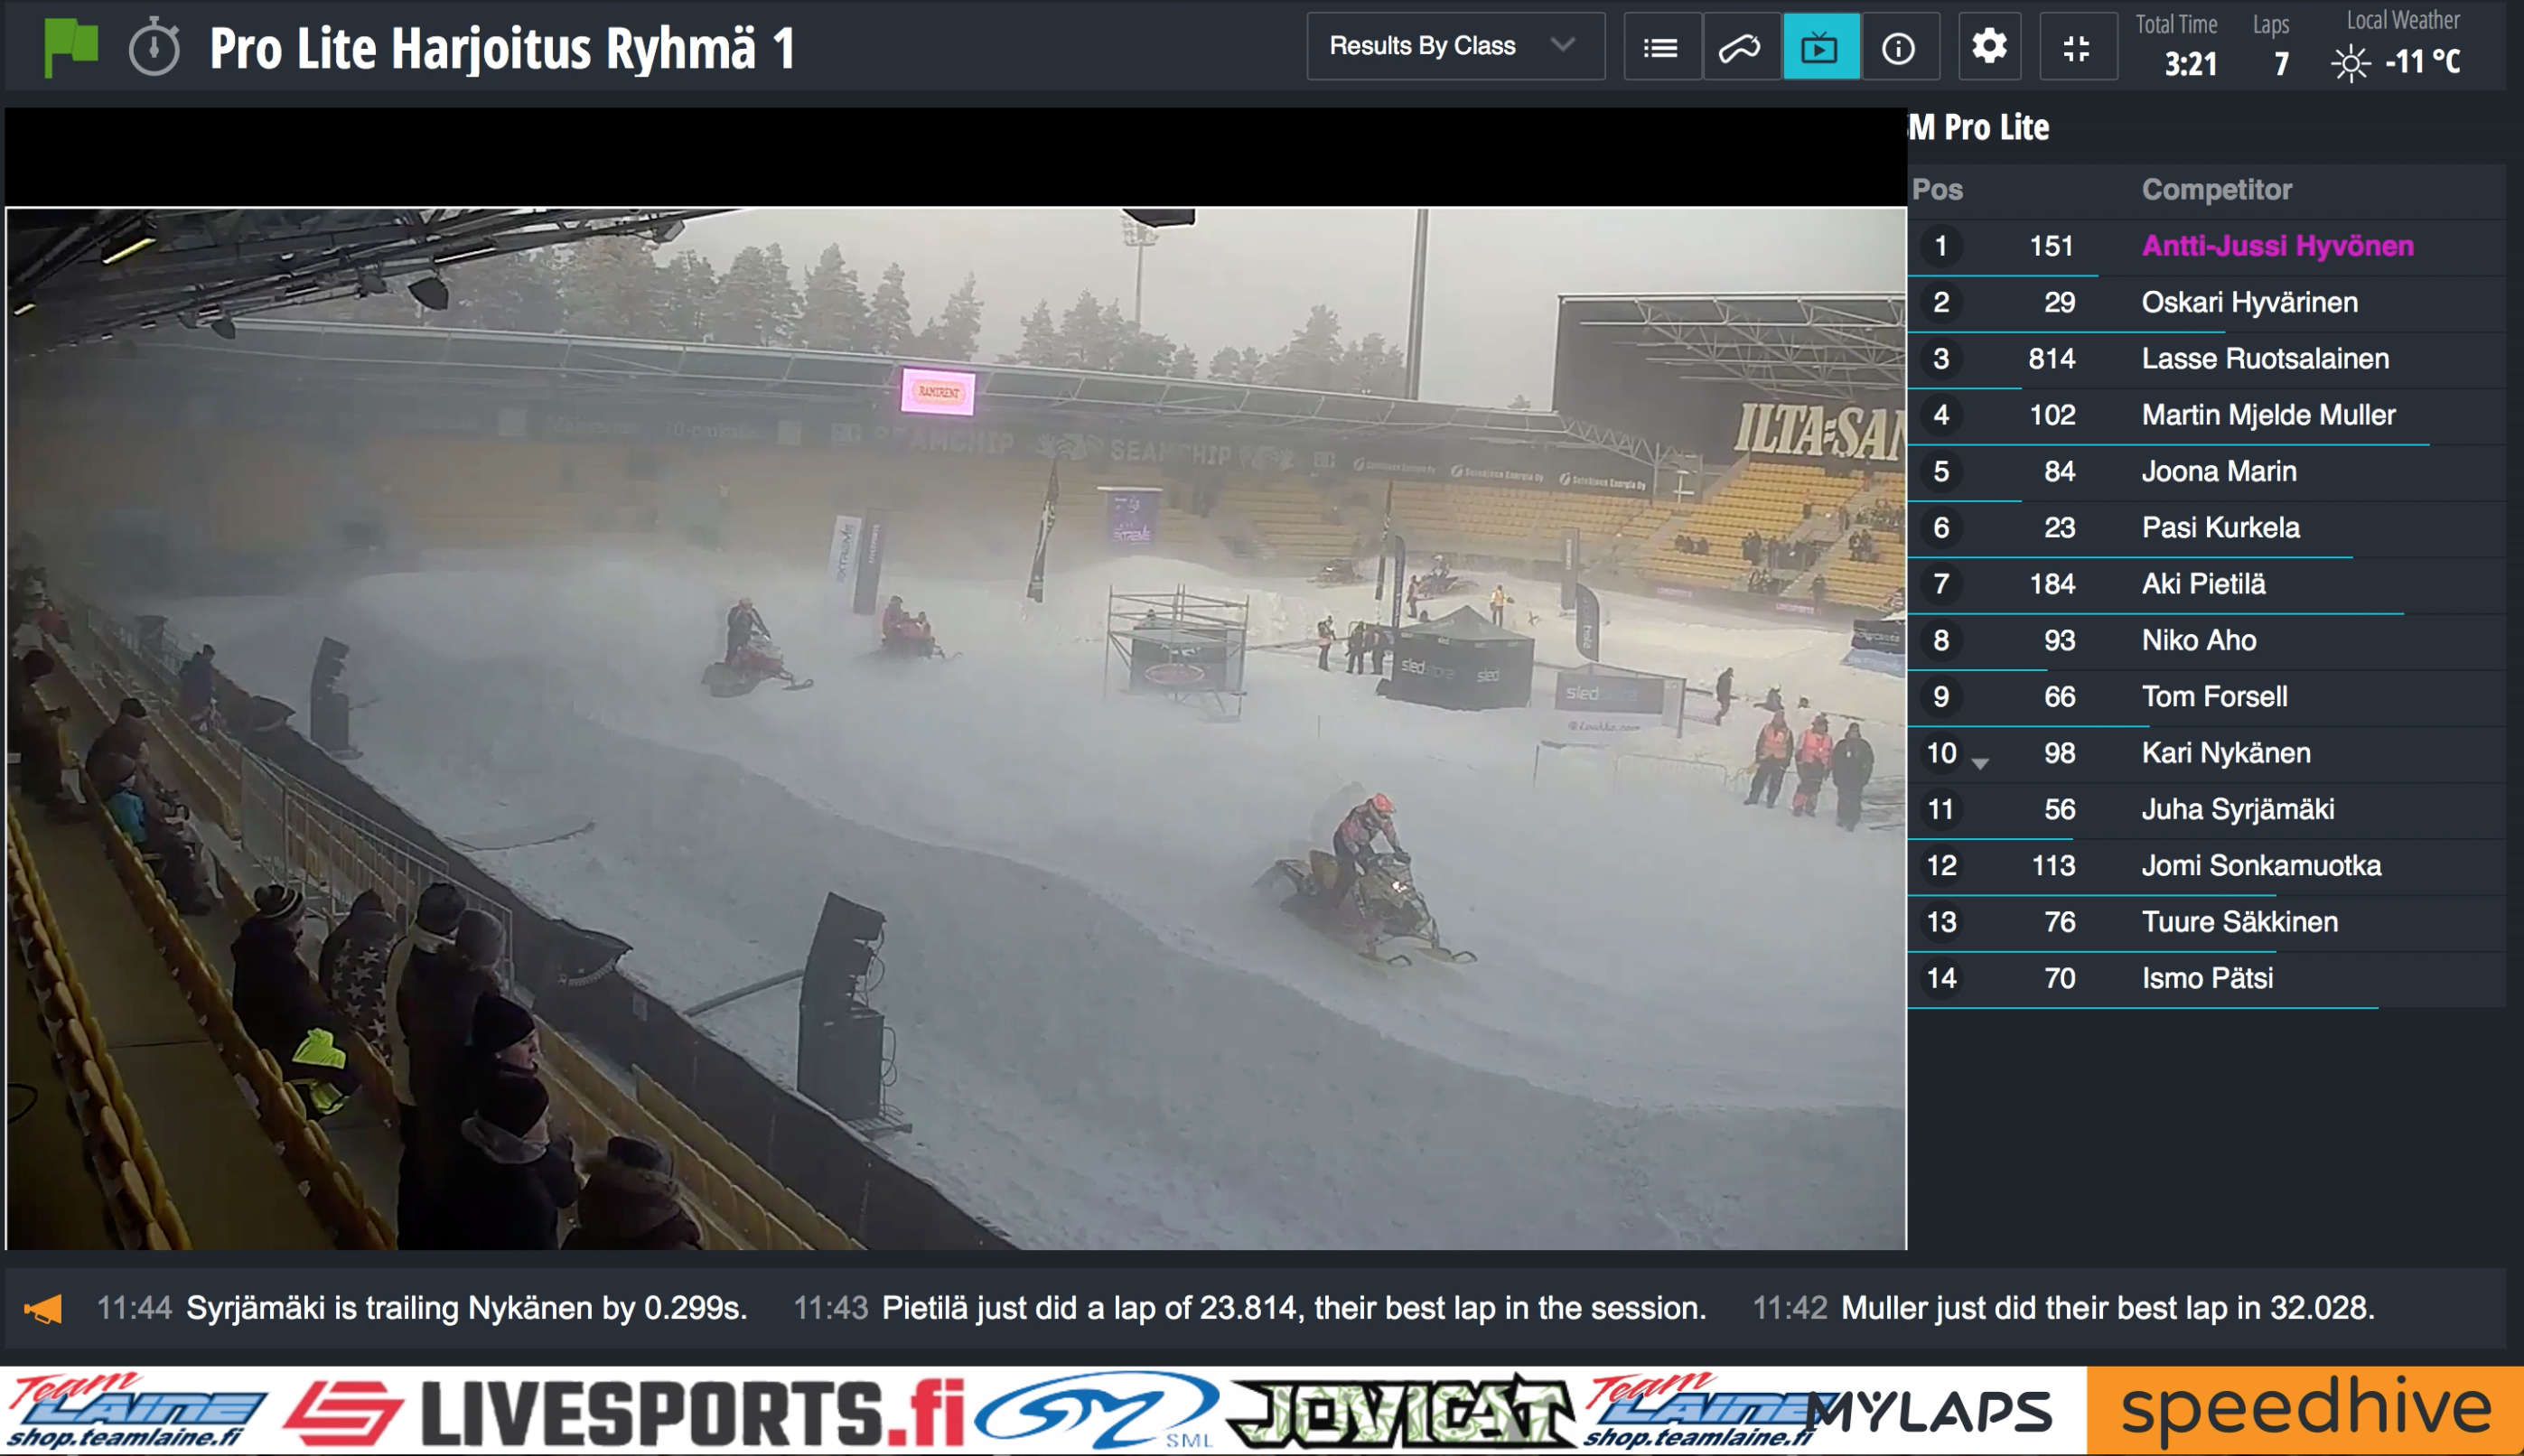Screen dimensions: 2524x1456
Task: Click position change arrow beside Kari Nykänen
Action: pyautogui.click(x=1980, y=763)
